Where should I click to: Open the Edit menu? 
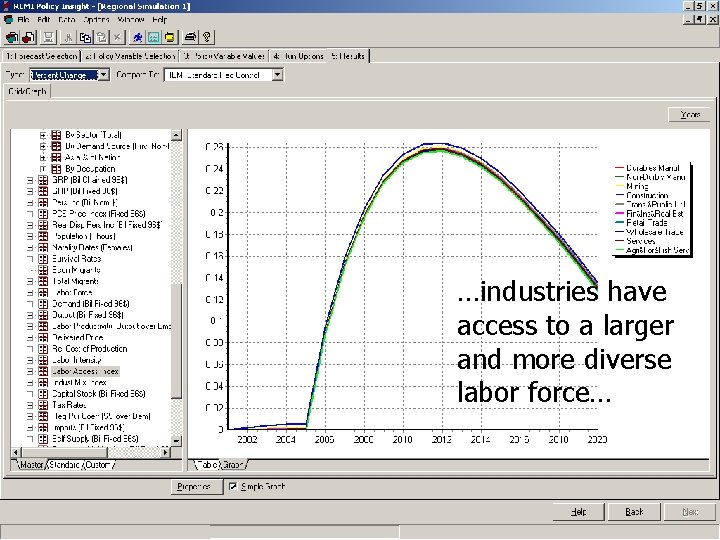(x=44, y=20)
